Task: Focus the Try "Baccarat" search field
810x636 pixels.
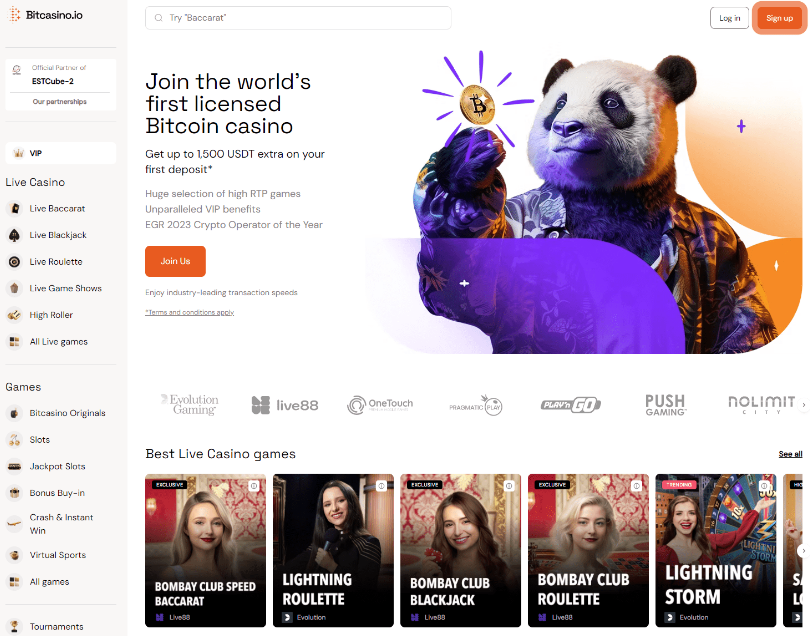Action: point(298,18)
